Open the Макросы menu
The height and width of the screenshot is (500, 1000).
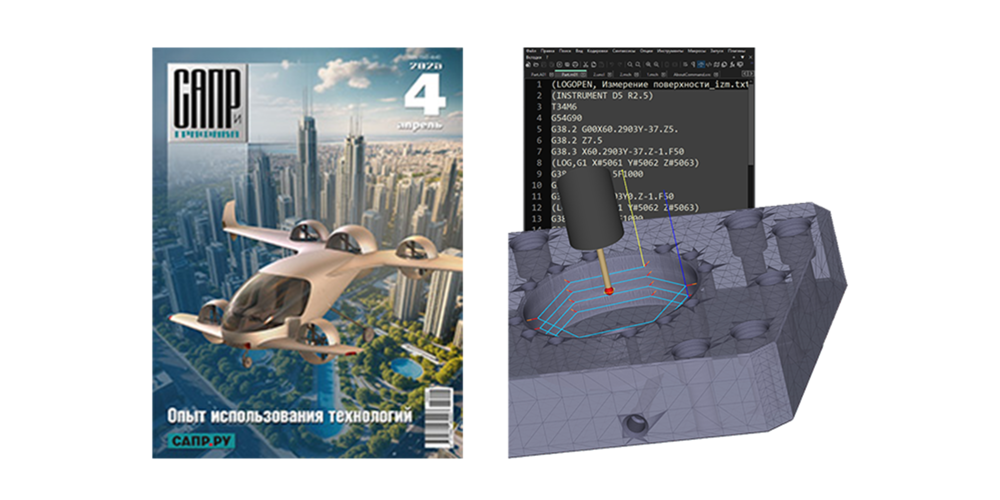(696, 49)
